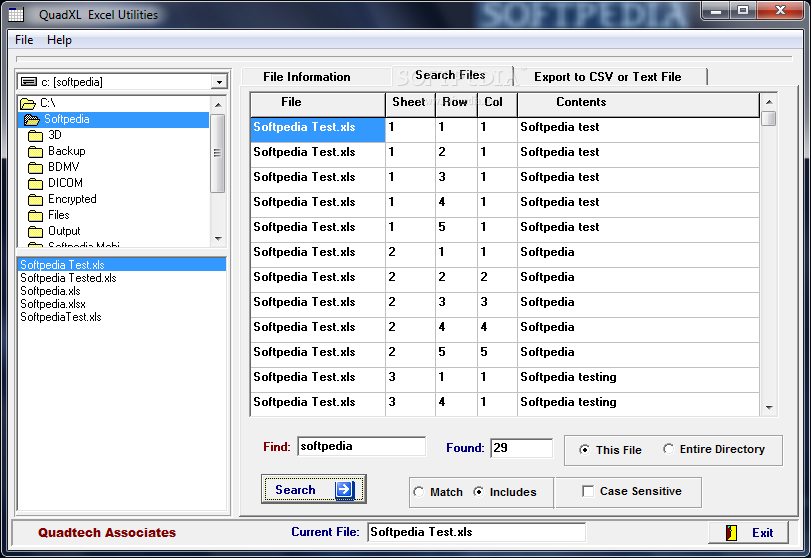Image resolution: width=811 pixels, height=558 pixels.
Task: Open the Help menu
Action: click(x=59, y=40)
